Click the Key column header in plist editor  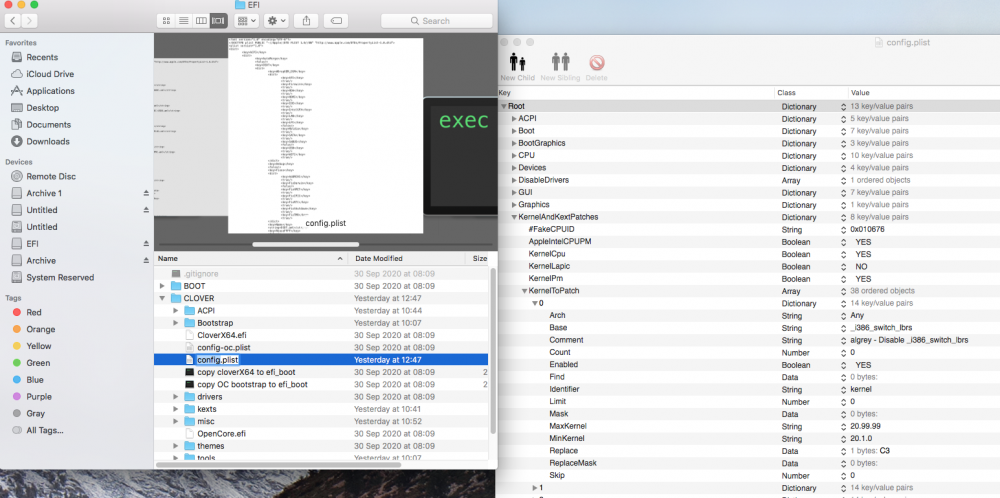click(636, 93)
